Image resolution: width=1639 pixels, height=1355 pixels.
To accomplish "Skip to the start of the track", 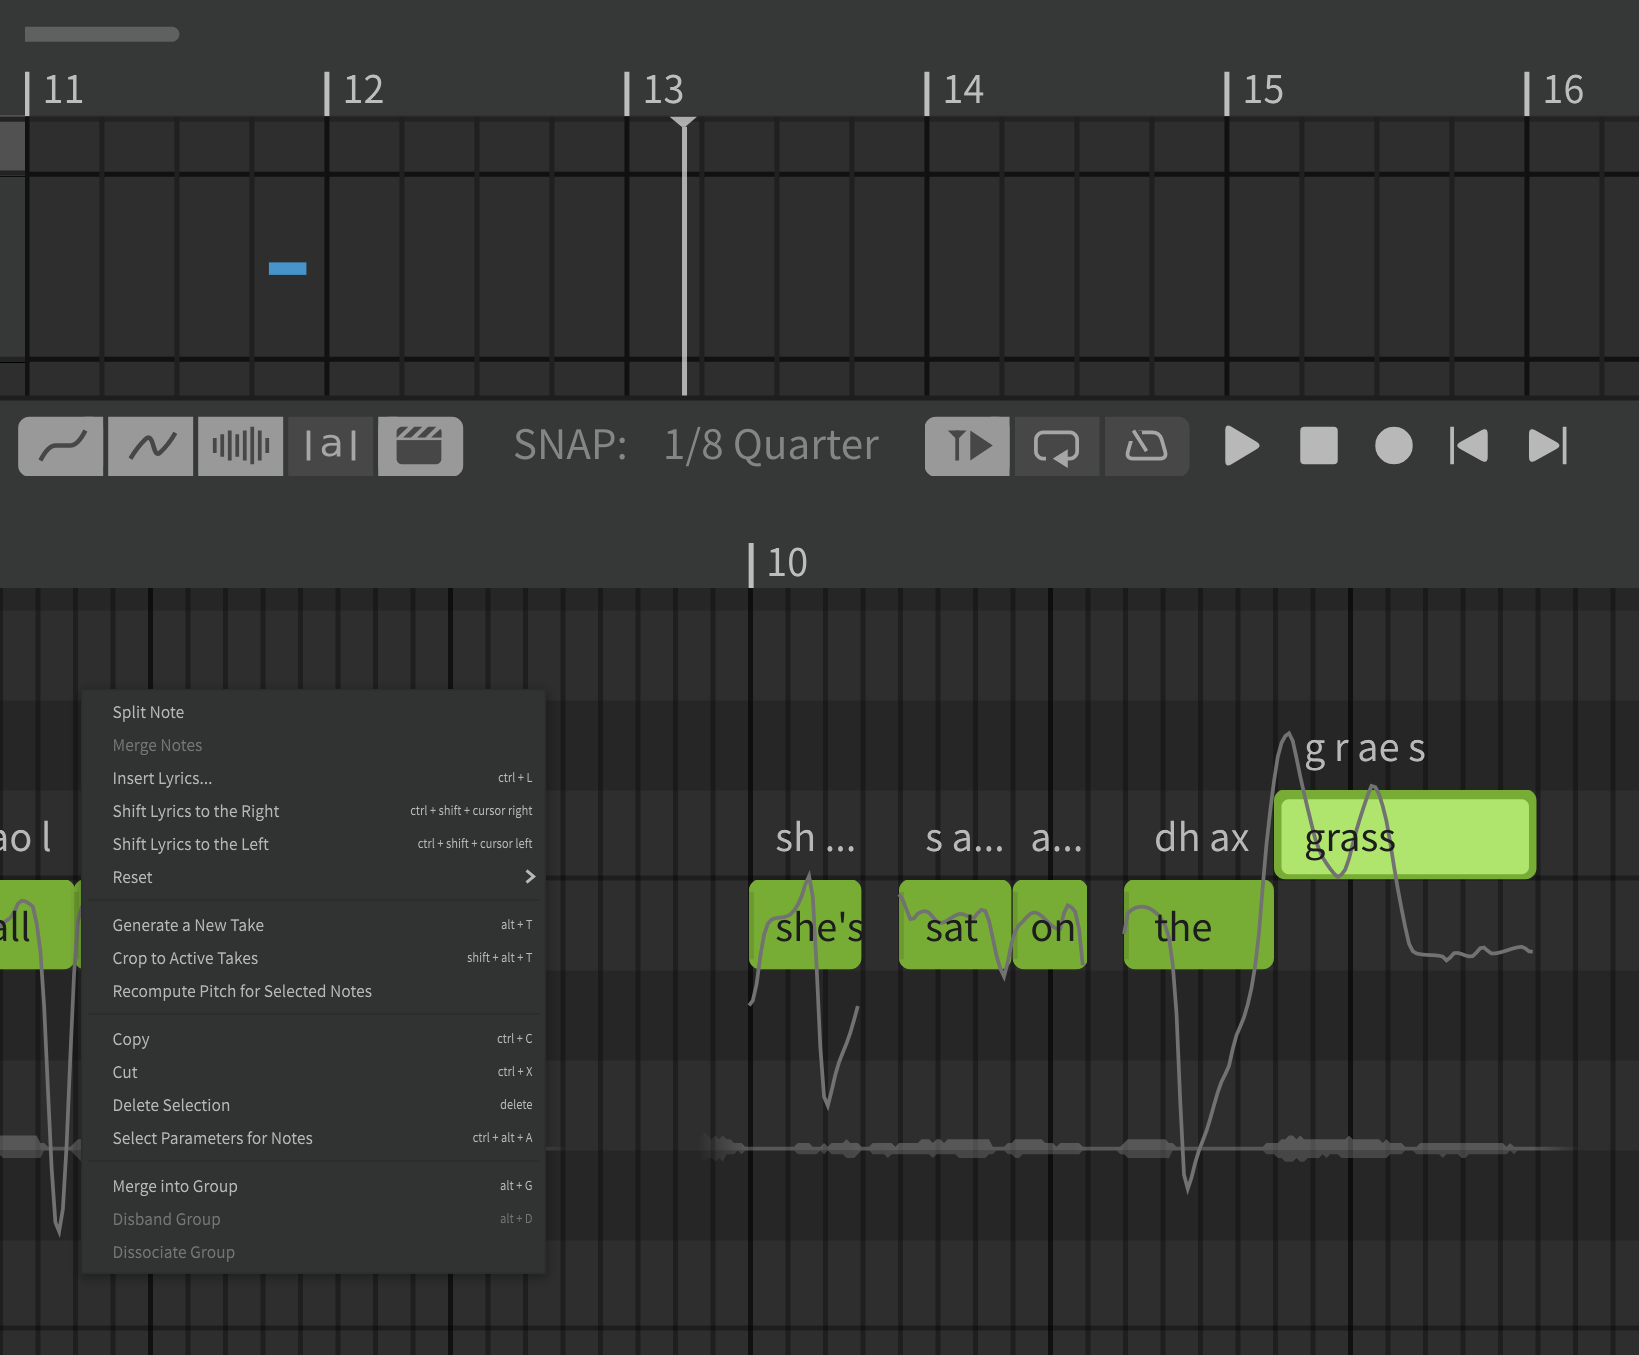I will click(x=1469, y=446).
